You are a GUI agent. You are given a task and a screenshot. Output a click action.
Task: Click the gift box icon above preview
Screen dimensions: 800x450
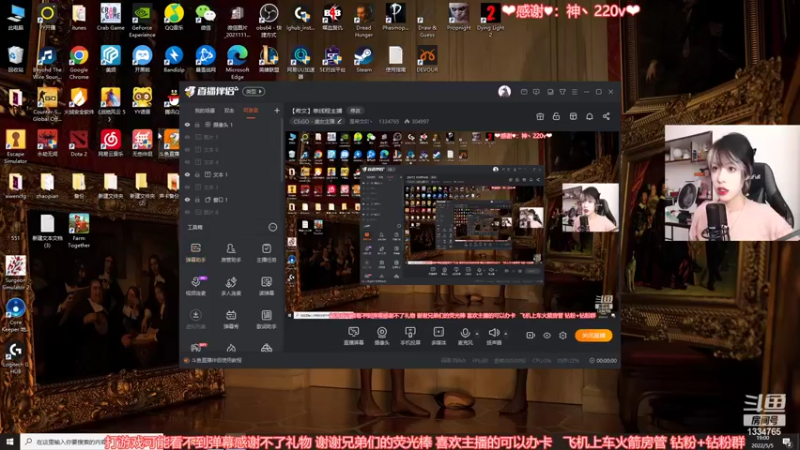pos(540,116)
